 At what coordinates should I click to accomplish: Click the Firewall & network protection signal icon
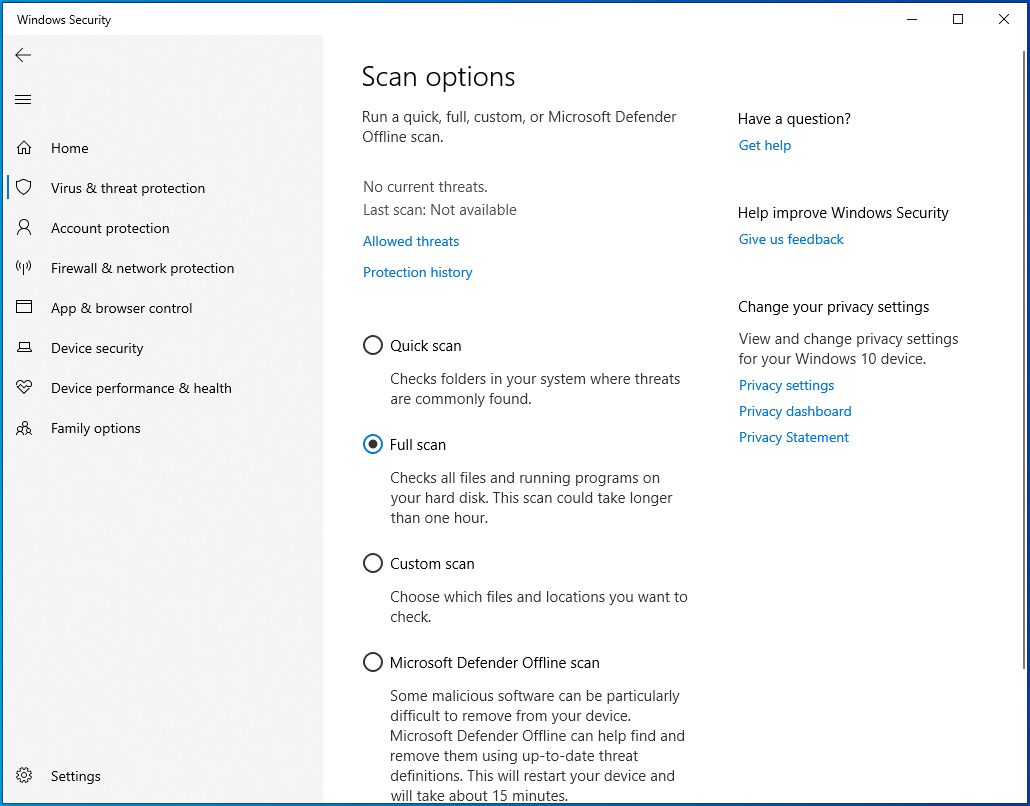[23, 268]
